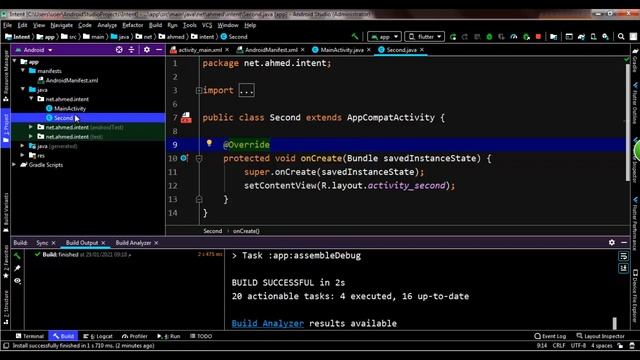Switch to activity_main.xml editor tab
640x360 pixels.
[200, 50]
